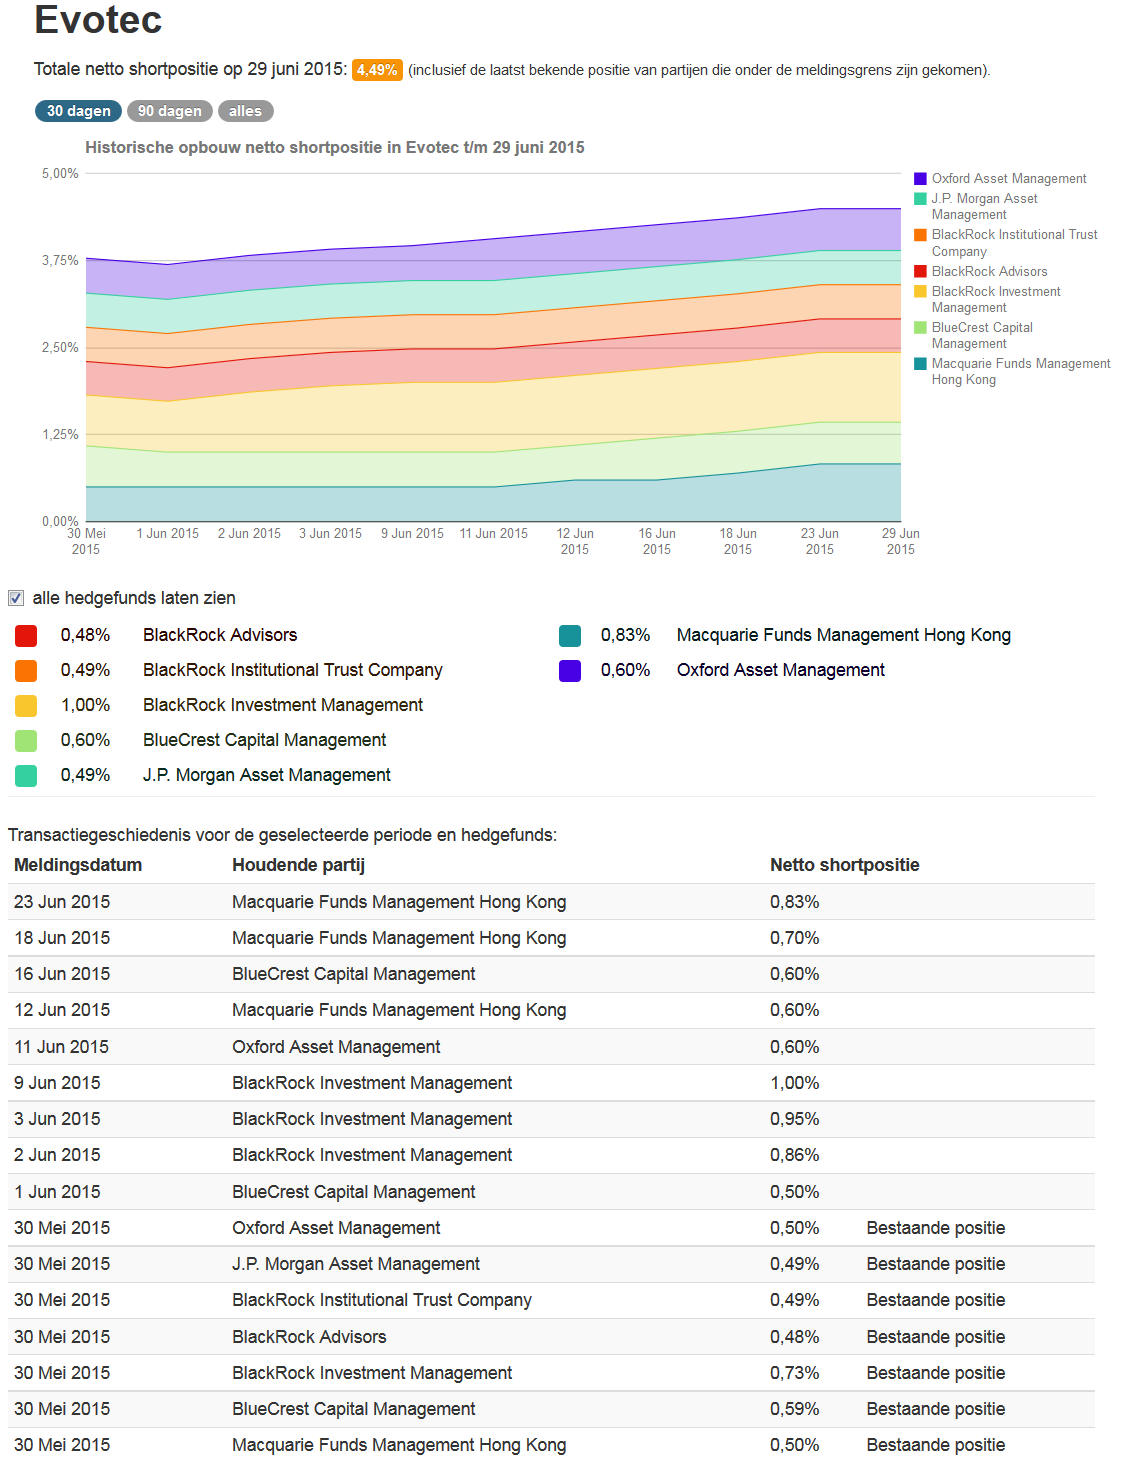Click purple Oxford Asset Management swatch

tap(570, 670)
